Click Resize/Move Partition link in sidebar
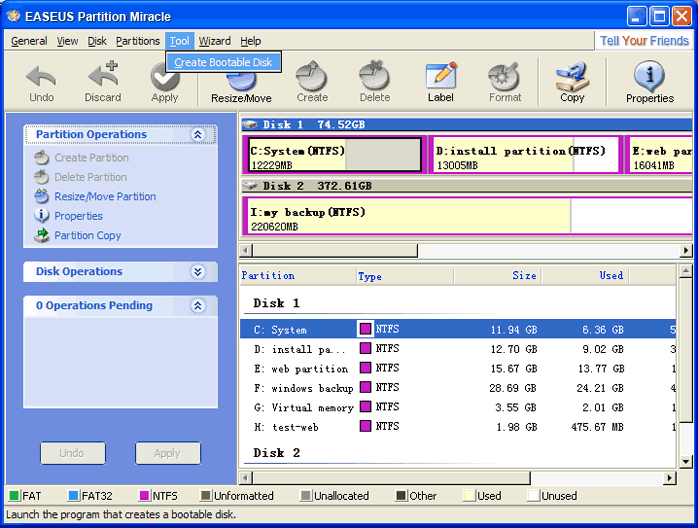Image resolution: width=698 pixels, height=528 pixels. point(105,196)
